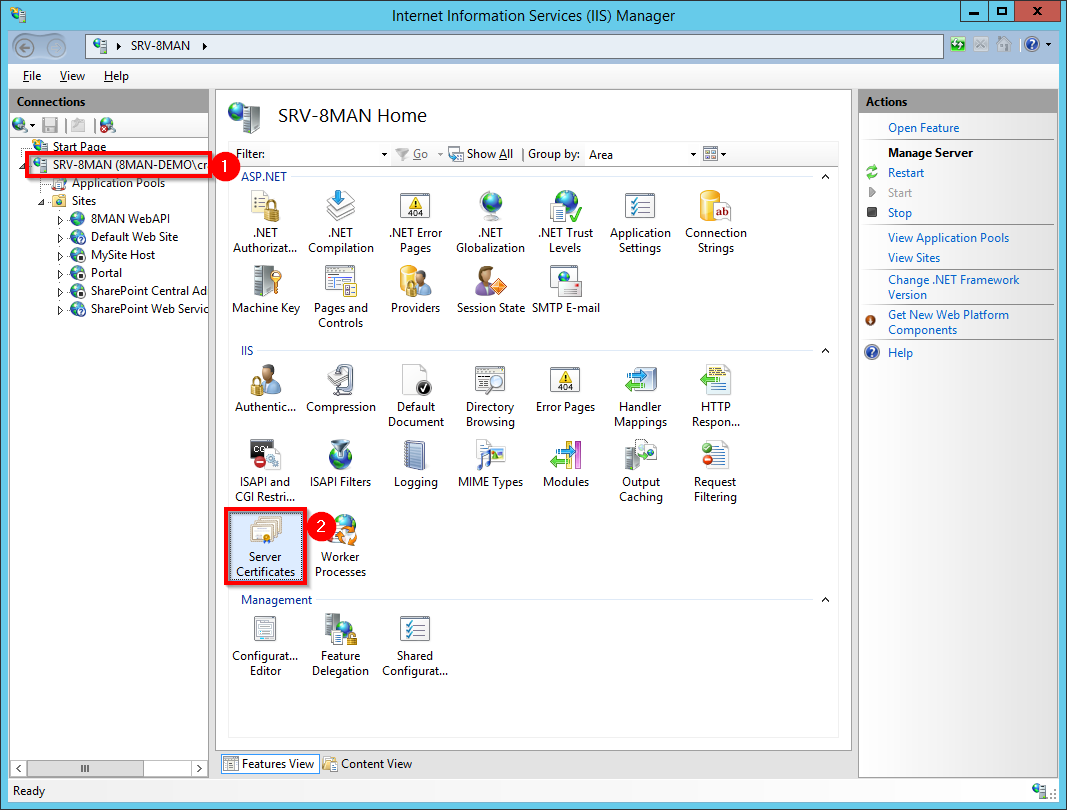The image size is (1067, 810).
Task: Open Pages and Controls feature
Action: (x=340, y=297)
